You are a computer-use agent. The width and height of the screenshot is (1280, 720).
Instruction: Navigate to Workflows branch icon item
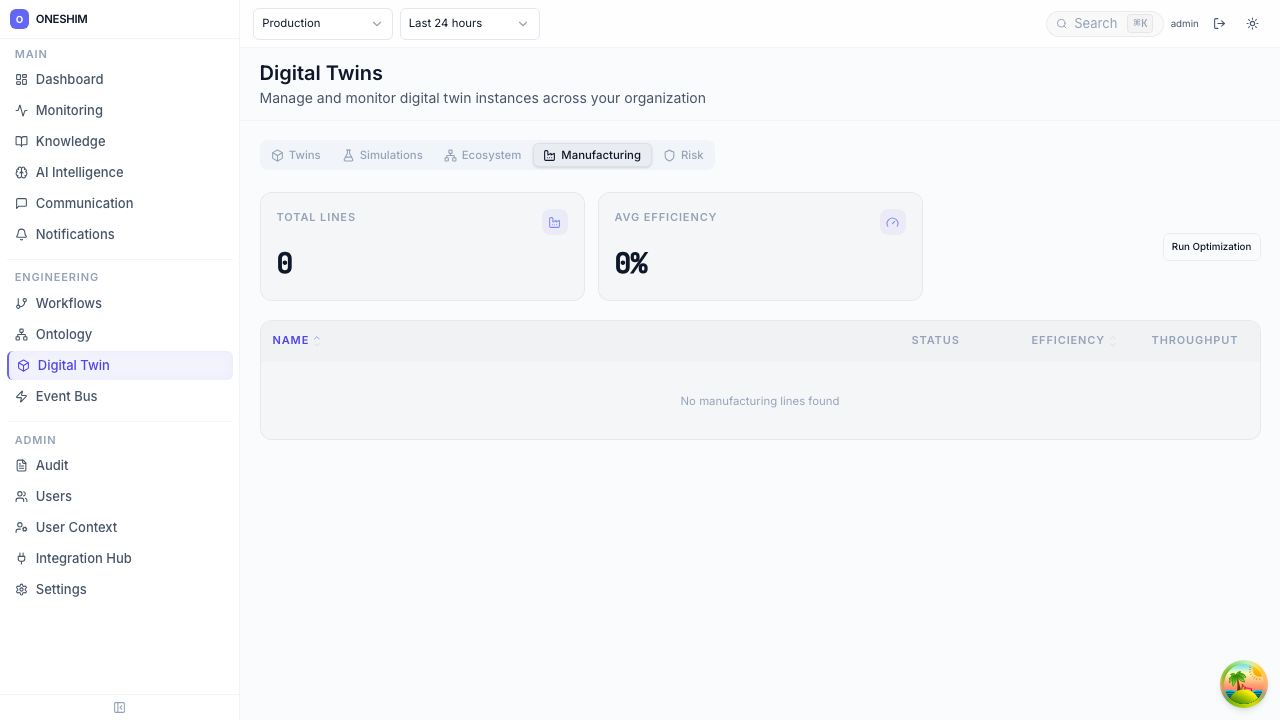(68, 303)
